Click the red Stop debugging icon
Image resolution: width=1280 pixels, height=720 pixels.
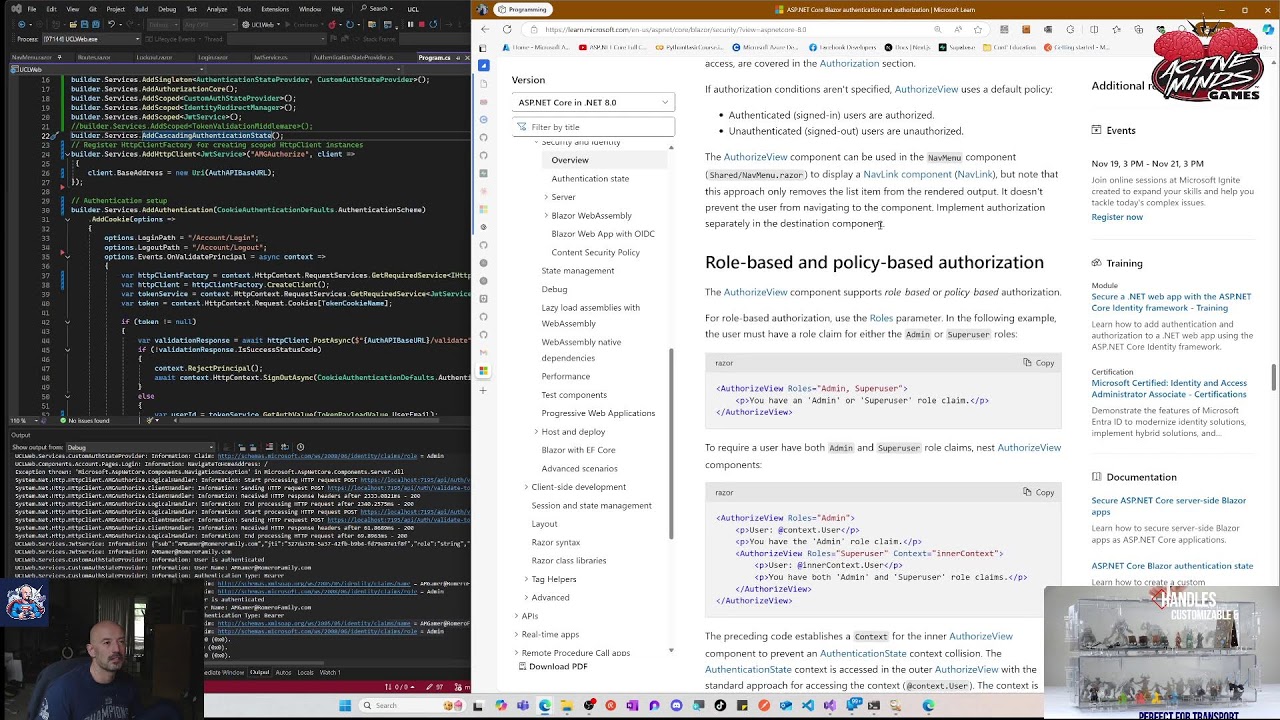click(421, 25)
